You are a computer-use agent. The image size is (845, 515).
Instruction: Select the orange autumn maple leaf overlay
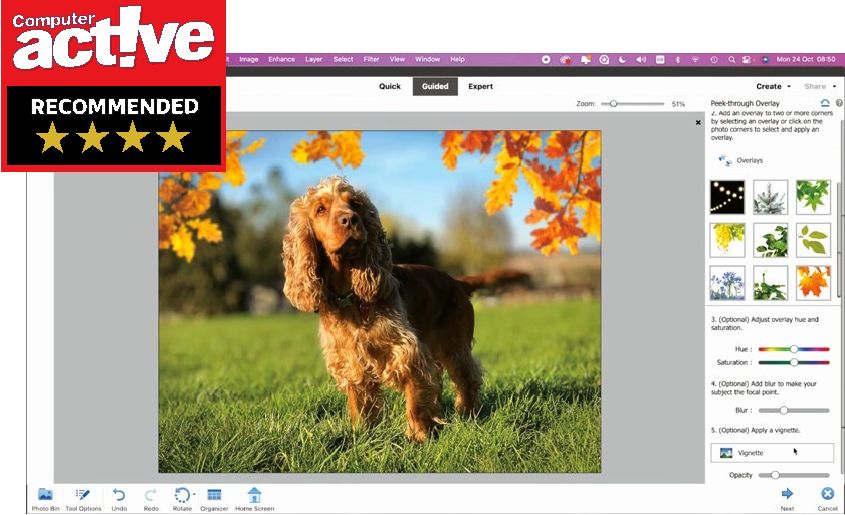click(x=813, y=282)
